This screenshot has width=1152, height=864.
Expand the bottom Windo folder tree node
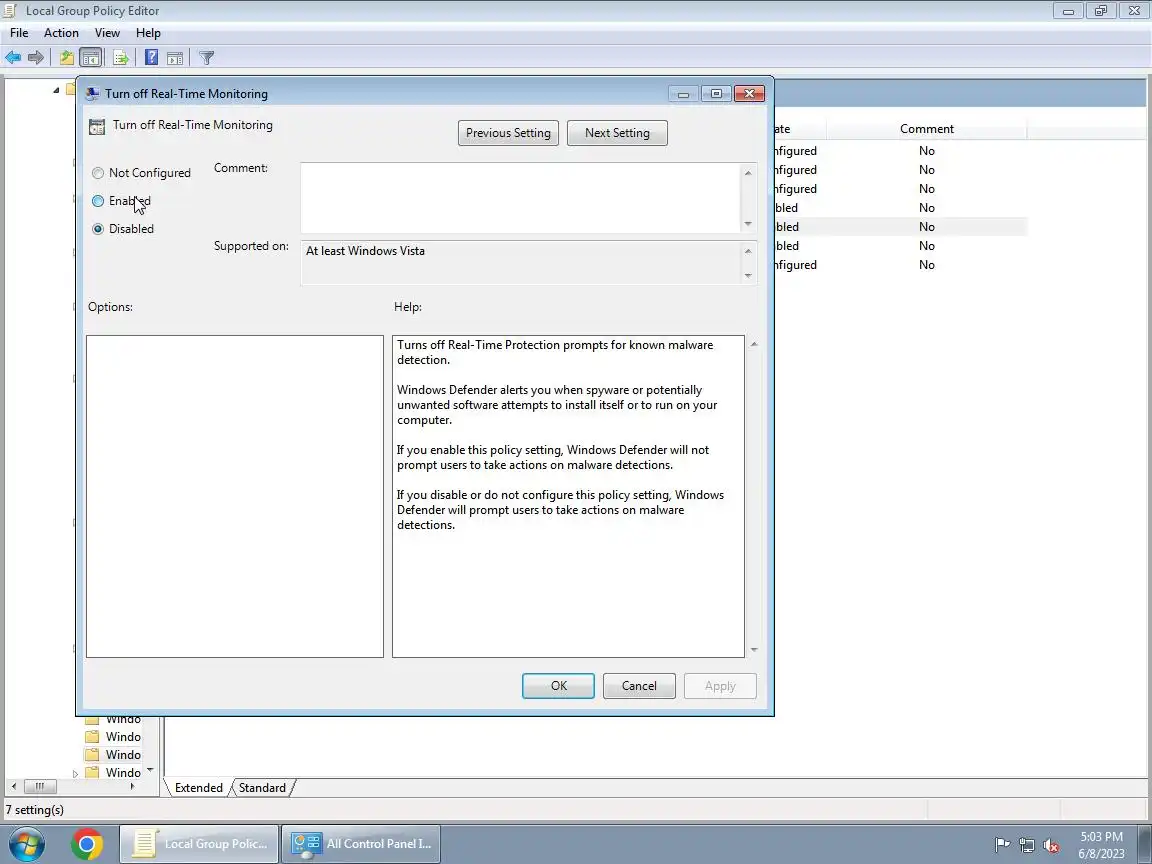point(75,774)
